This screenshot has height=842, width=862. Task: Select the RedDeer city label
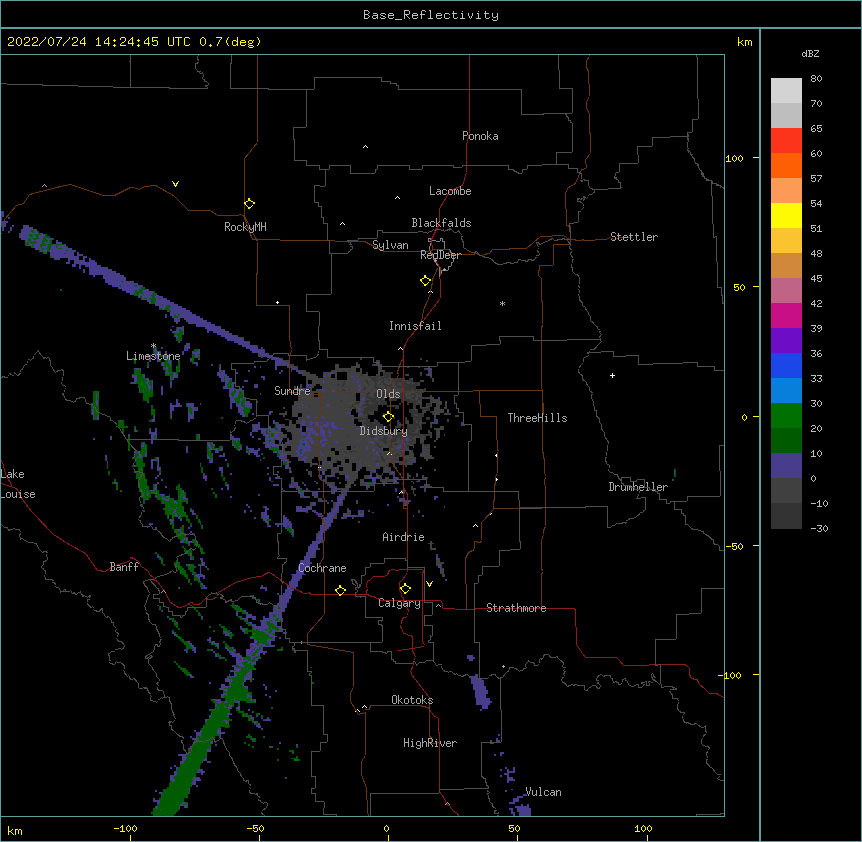[440, 255]
